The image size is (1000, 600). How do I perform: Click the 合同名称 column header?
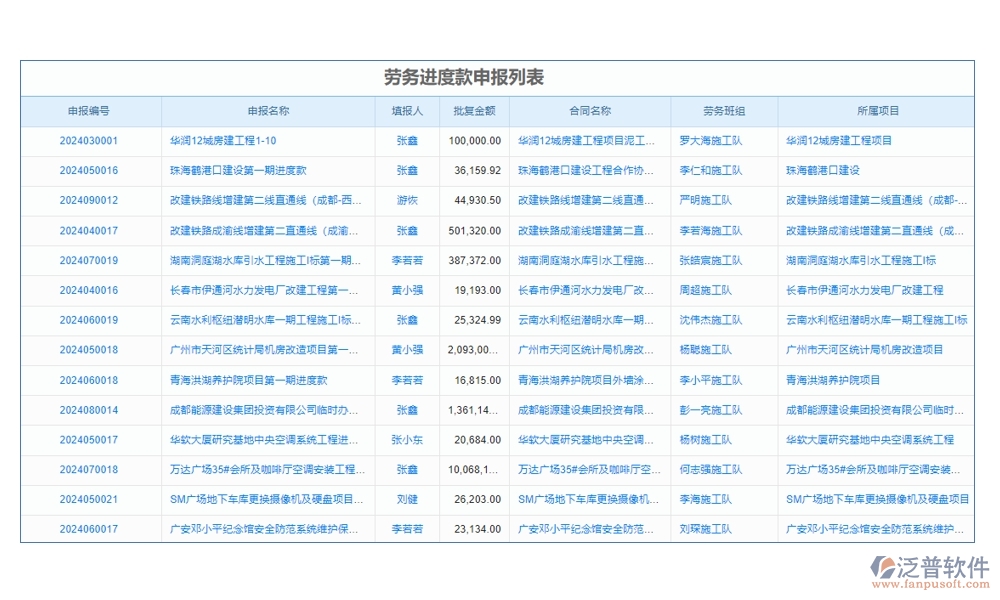pos(590,110)
